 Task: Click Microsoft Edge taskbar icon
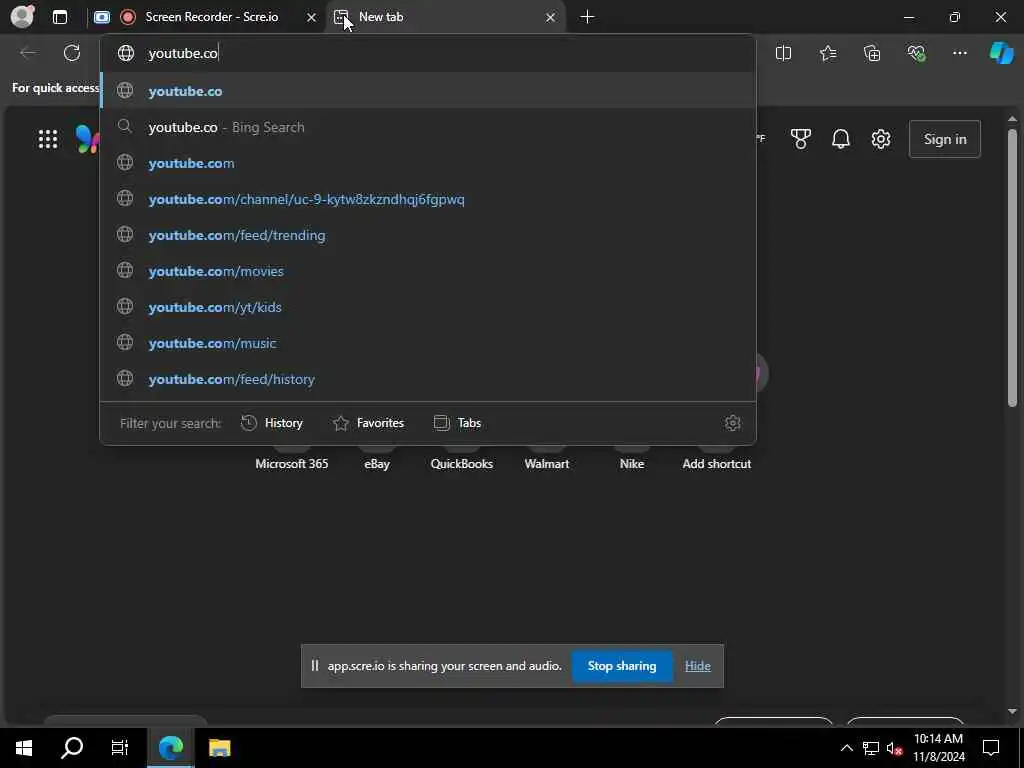point(170,748)
